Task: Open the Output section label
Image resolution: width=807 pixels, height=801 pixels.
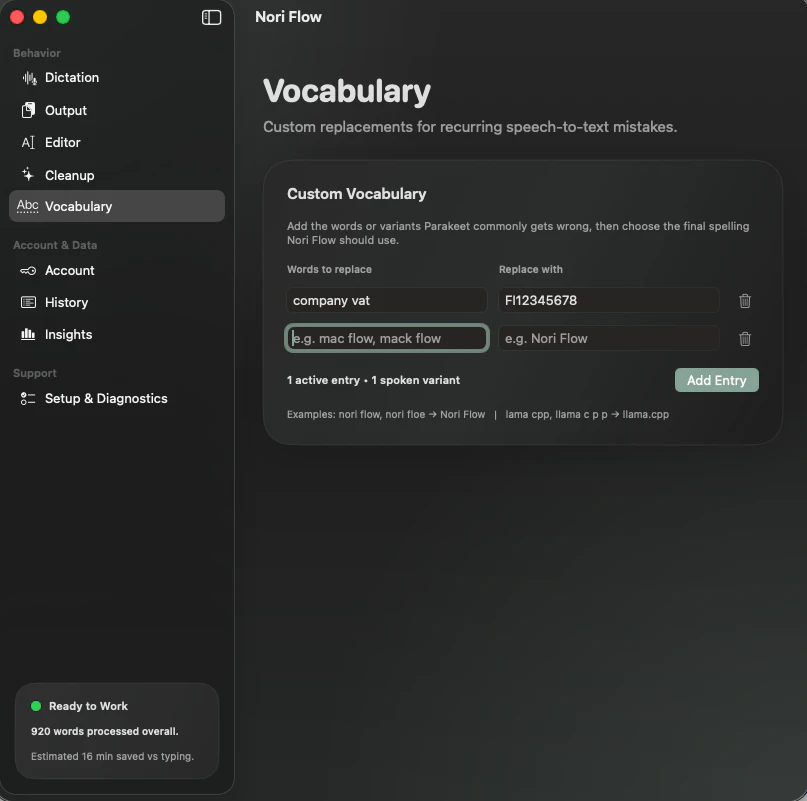Action: point(66,111)
